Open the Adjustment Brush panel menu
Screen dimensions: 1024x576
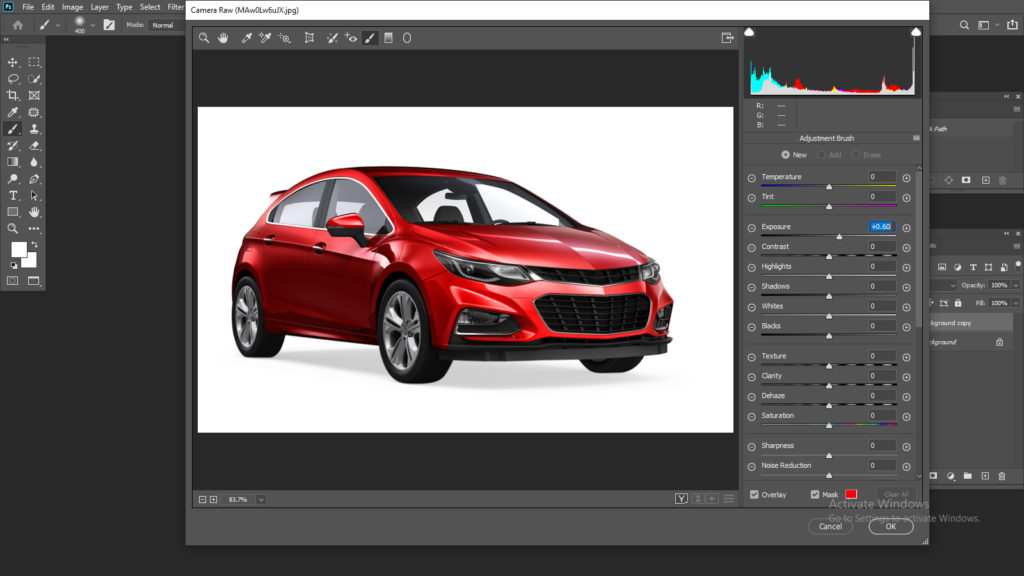click(x=916, y=138)
